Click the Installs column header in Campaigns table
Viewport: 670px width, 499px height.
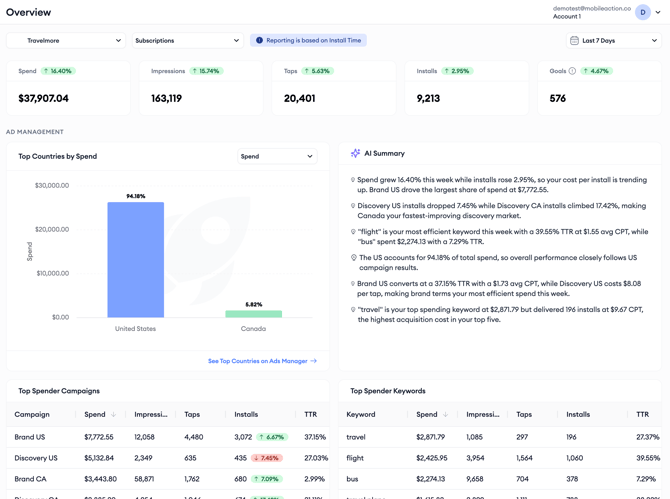[x=246, y=414]
